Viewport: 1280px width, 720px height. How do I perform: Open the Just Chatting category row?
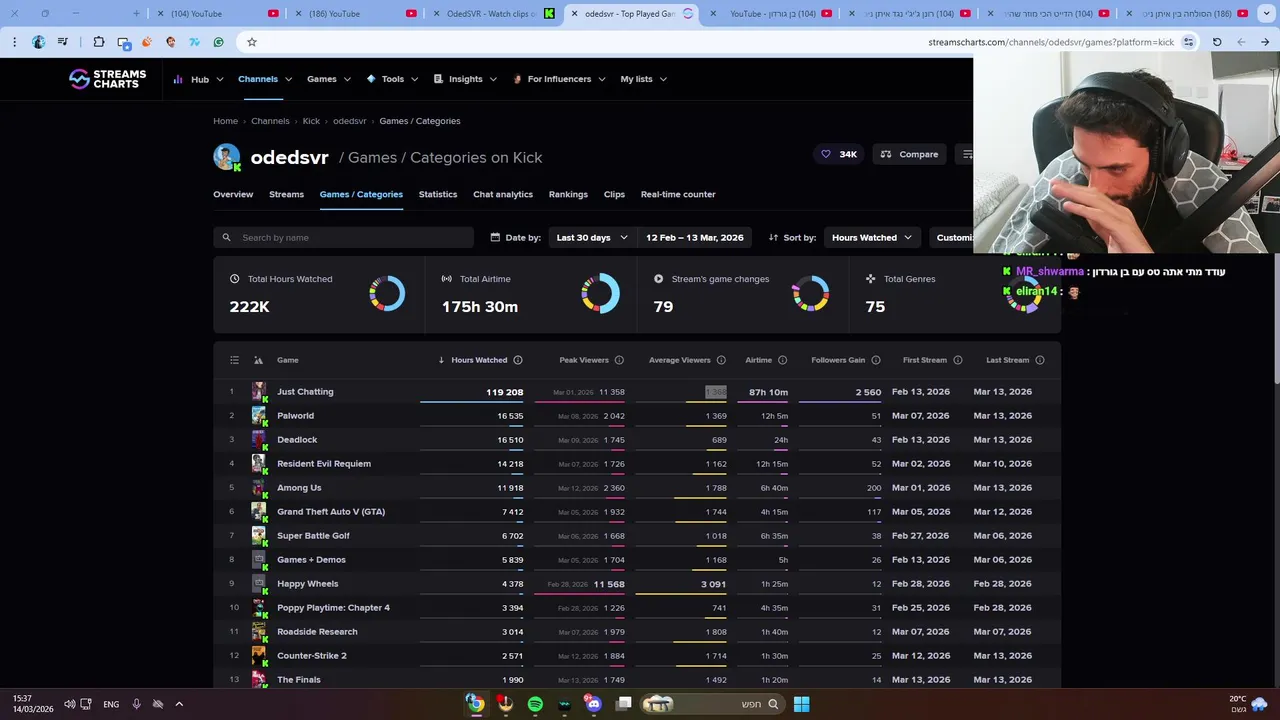(637, 392)
